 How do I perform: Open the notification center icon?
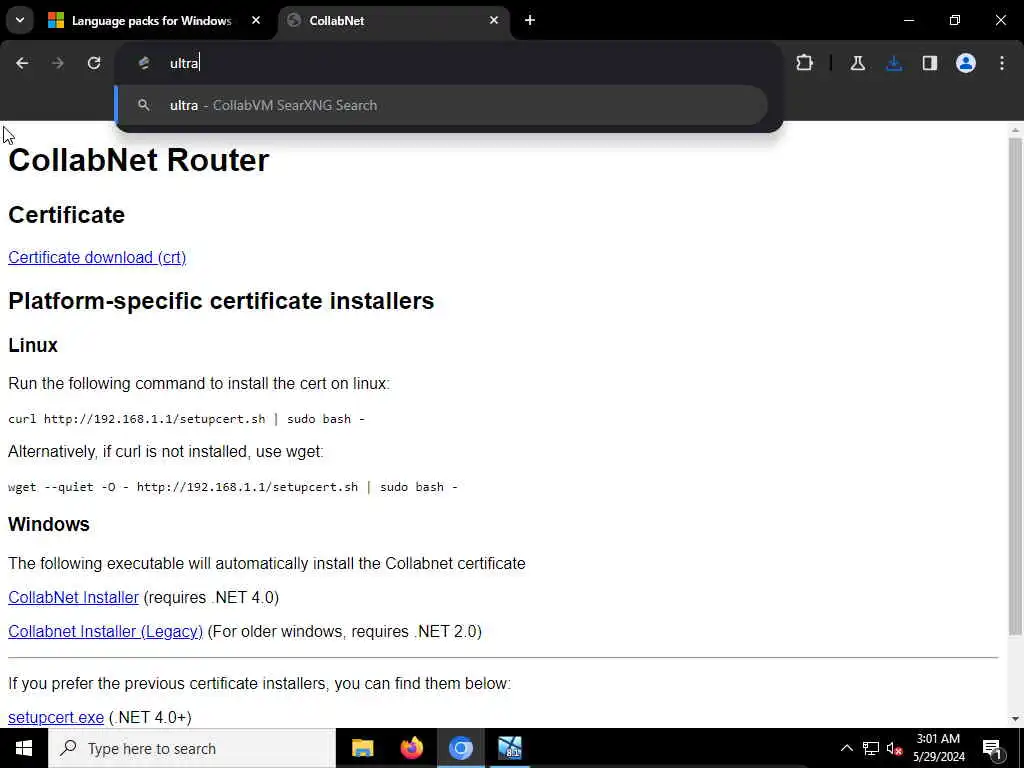(x=991, y=748)
